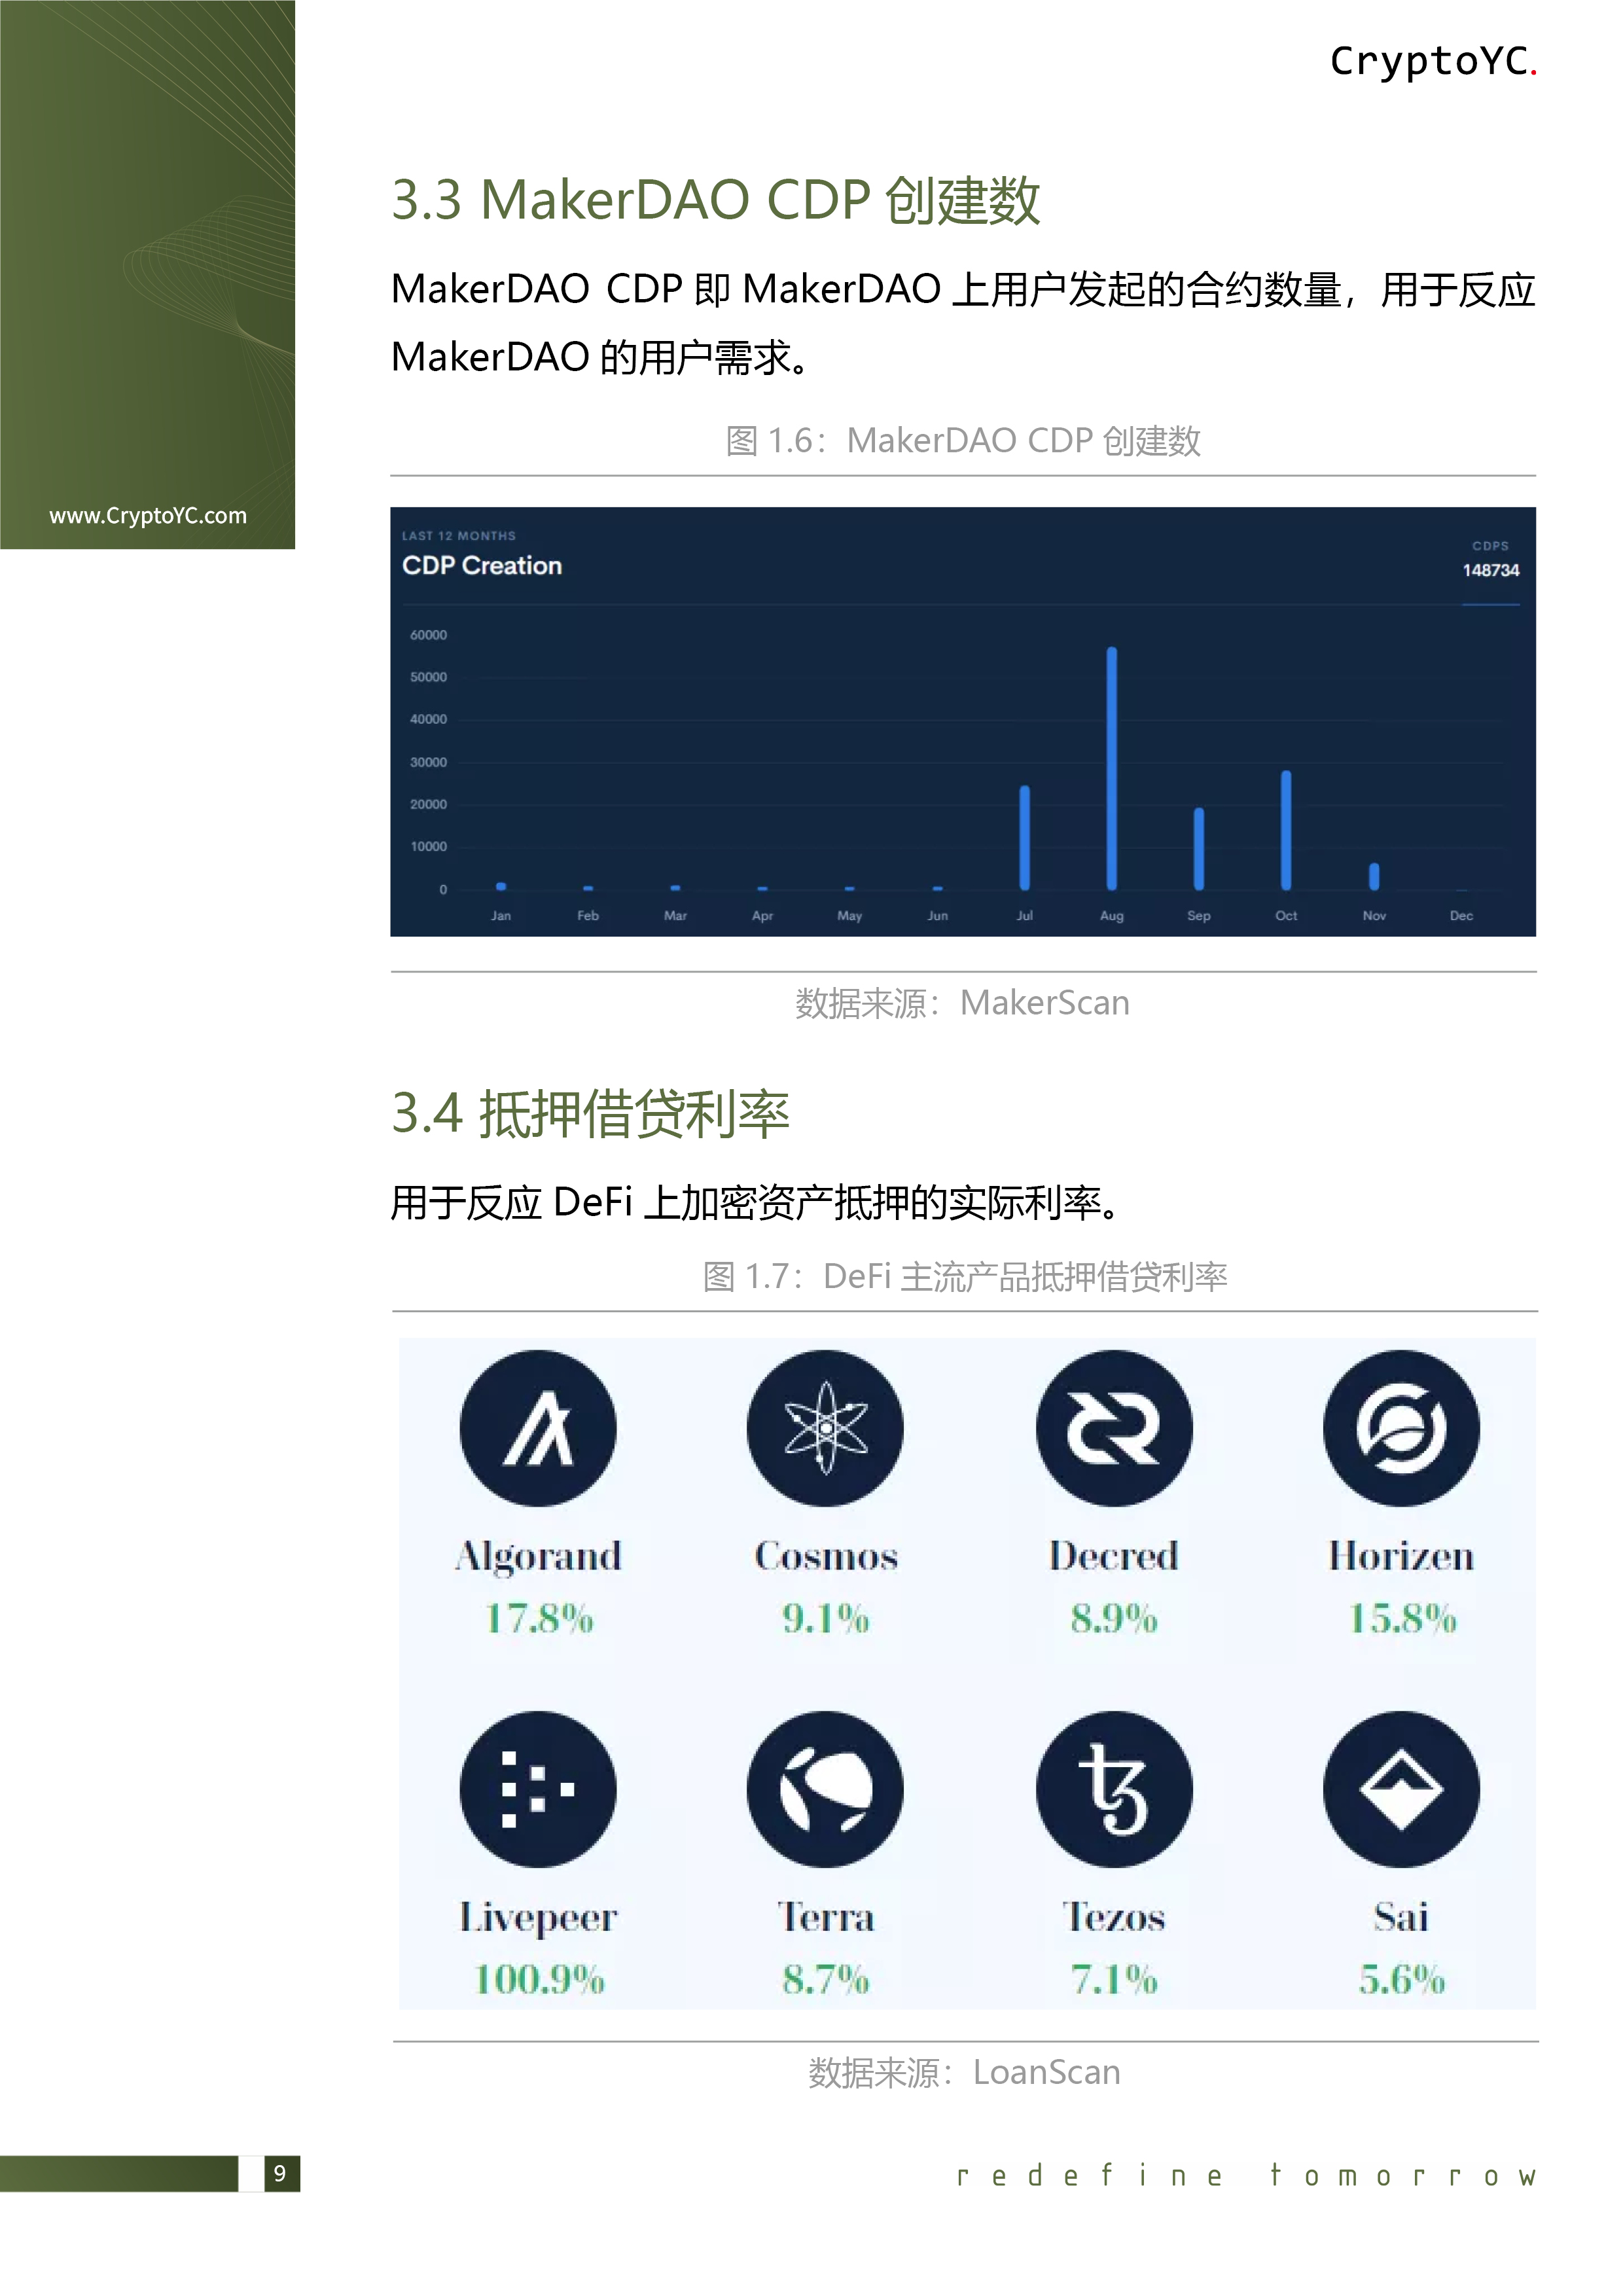The image size is (1623, 2296).
Task: Click the 'redefine tomorrow' footer text
Action: [x=1246, y=2176]
